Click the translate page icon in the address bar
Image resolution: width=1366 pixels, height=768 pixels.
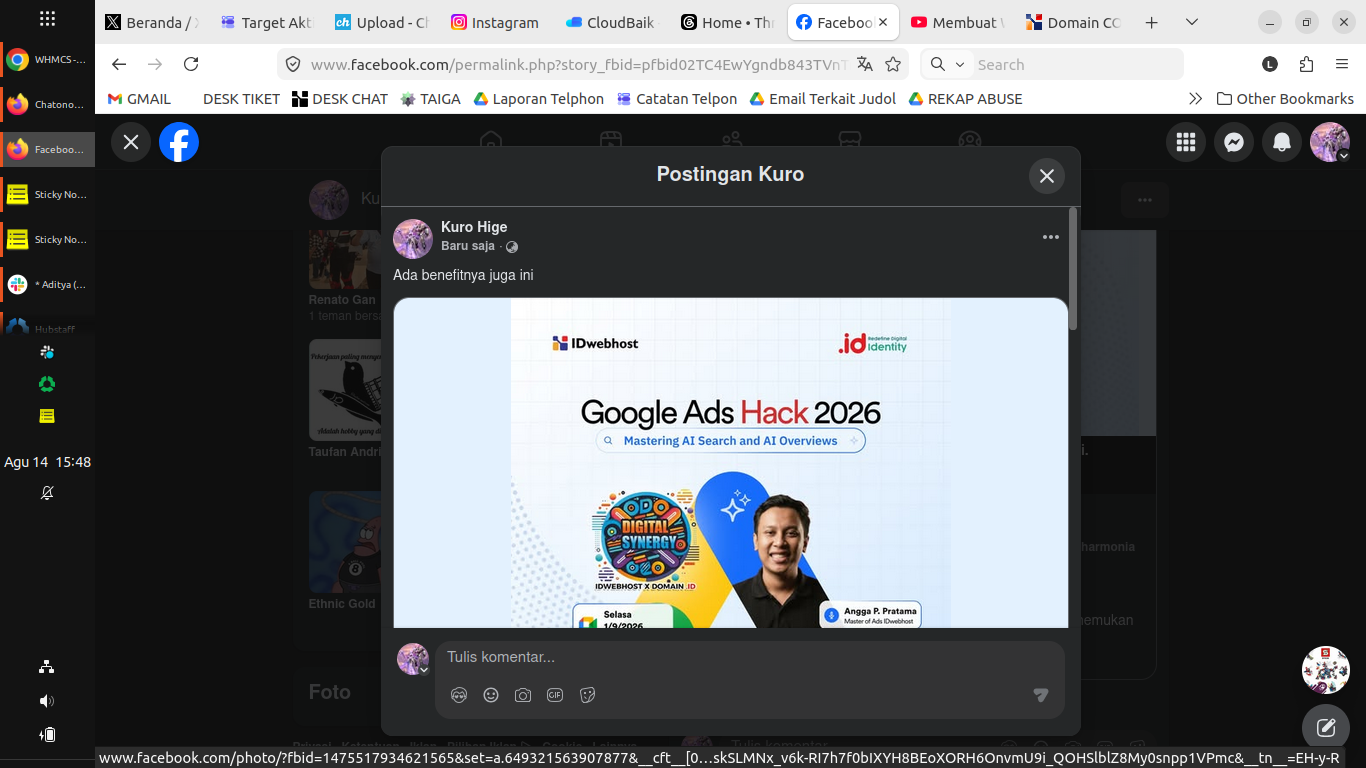[x=865, y=64]
